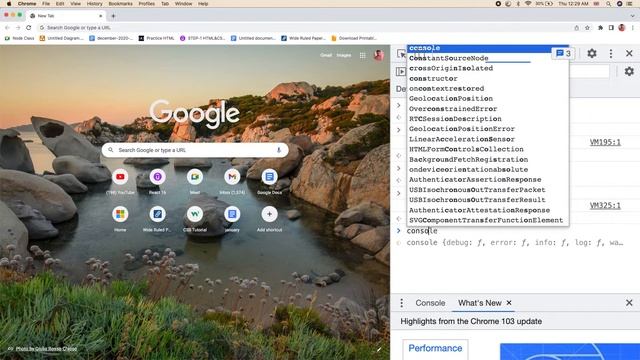Choose ConstantSourceNode autocomplete suggestion

488,58
